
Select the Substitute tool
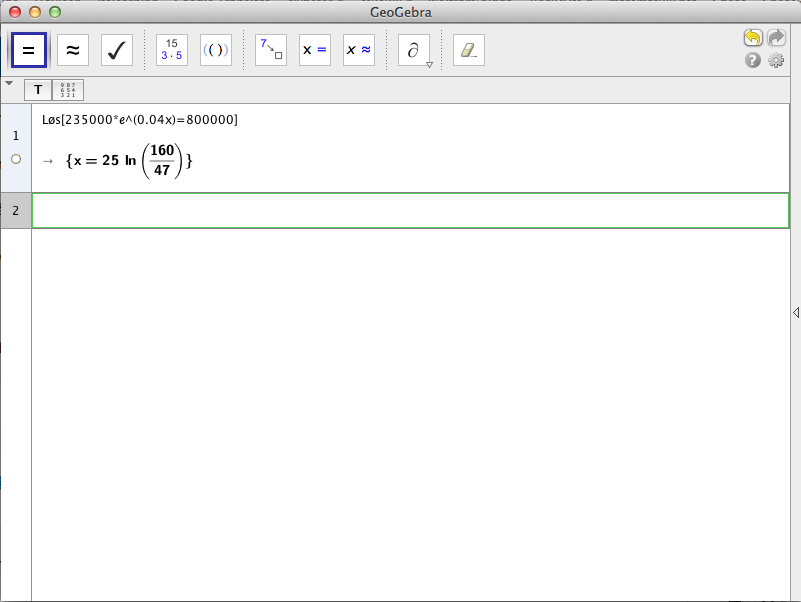coord(271,50)
